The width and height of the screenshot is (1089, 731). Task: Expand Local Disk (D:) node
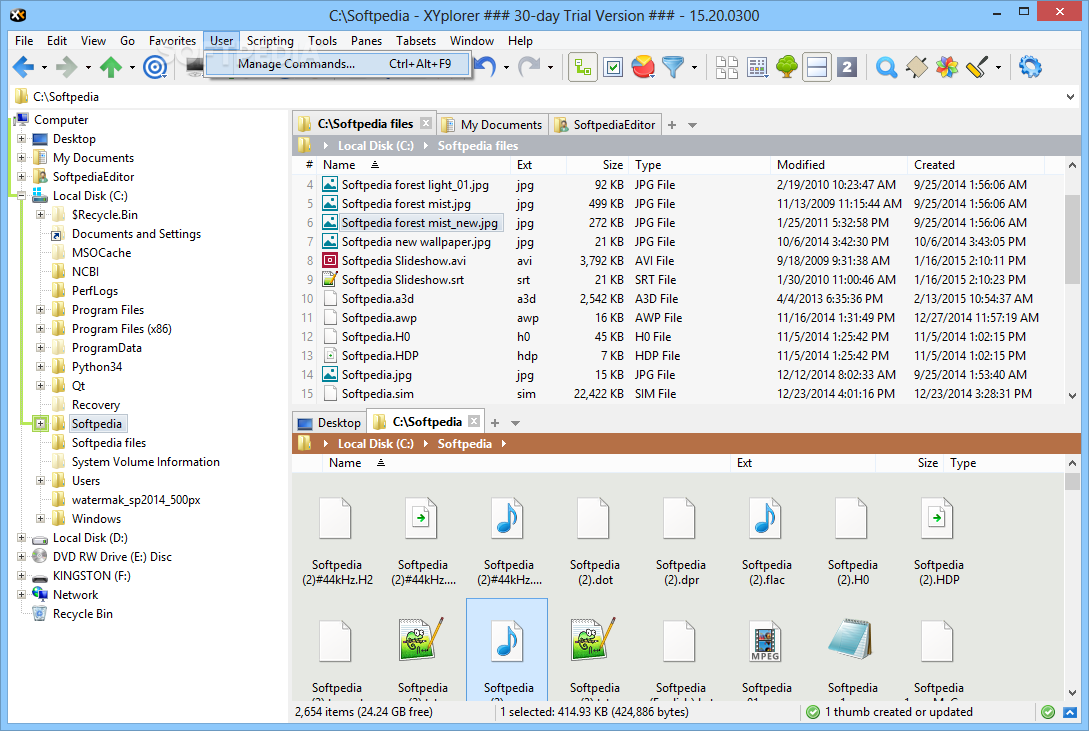[x=22, y=537]
